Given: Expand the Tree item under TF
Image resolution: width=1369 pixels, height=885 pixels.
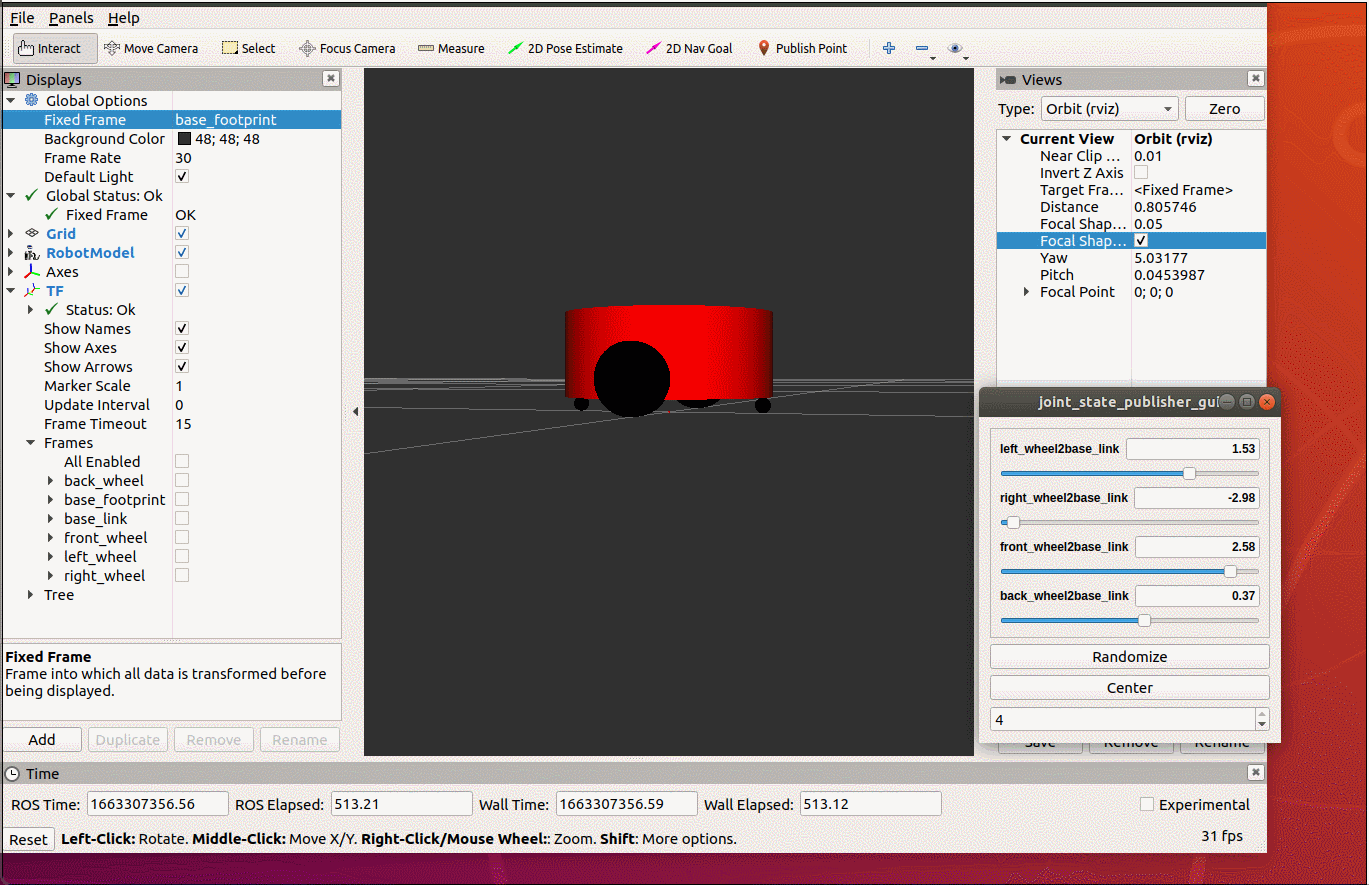Looking at the screenshot, I should pyautogui.click(x=31, y=595).
